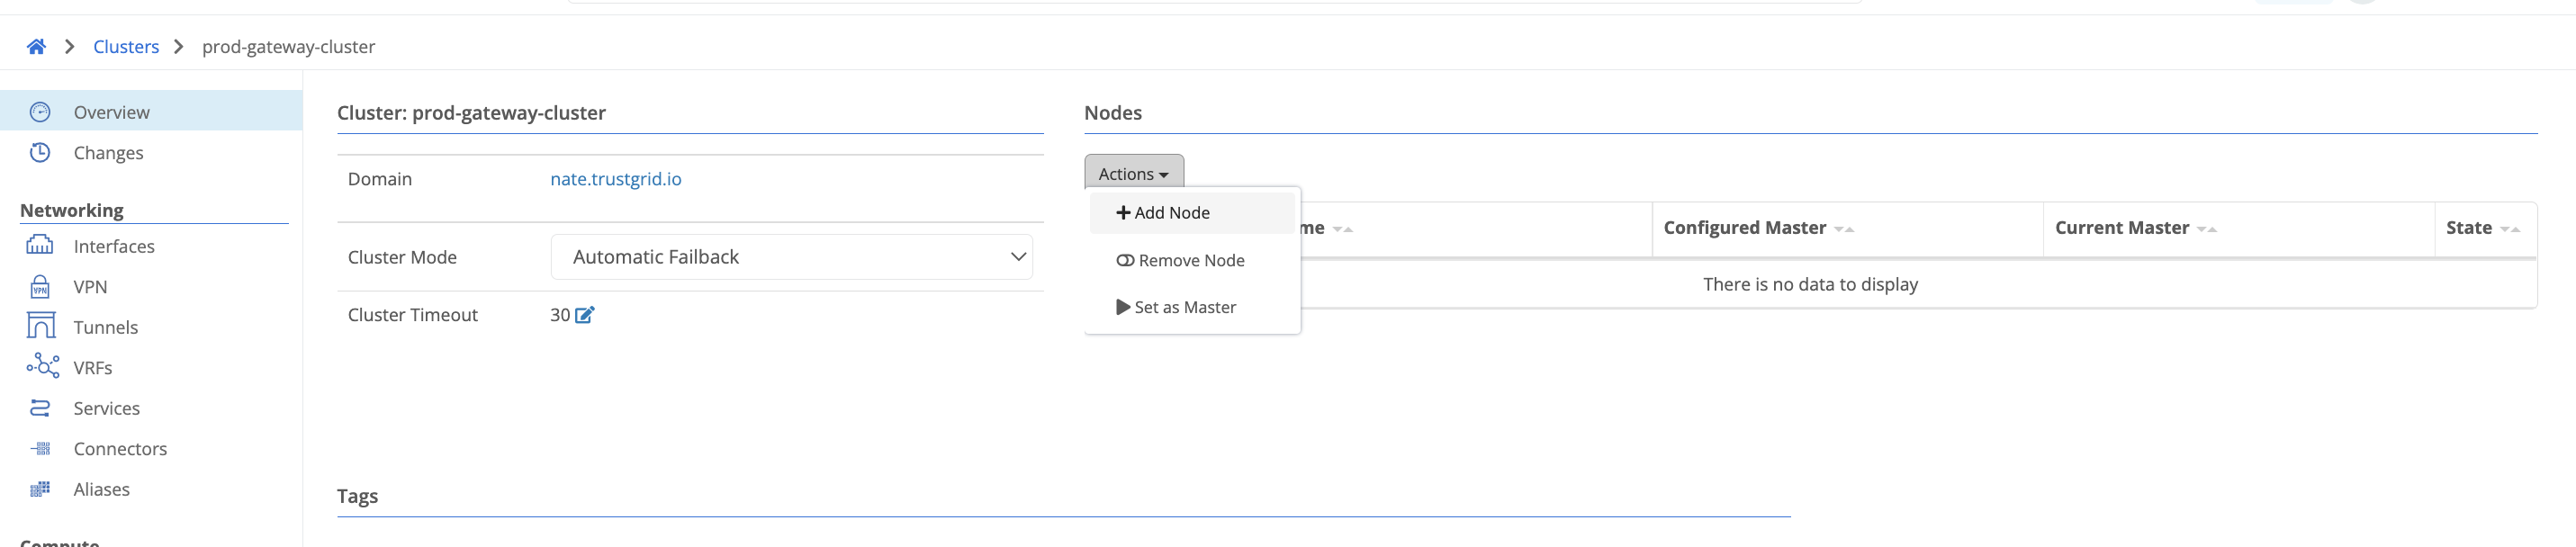Screen dimensions: 2576x547
Task: Go to Clusters breadcrumb link
Action: (x=126, y=47)
